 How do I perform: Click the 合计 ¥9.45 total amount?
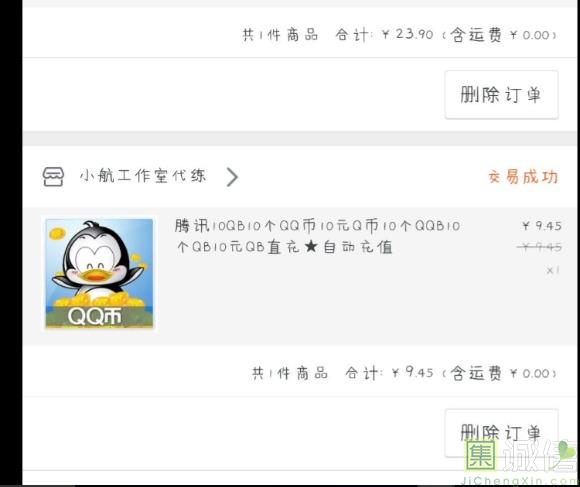click(x=389, y=373)
